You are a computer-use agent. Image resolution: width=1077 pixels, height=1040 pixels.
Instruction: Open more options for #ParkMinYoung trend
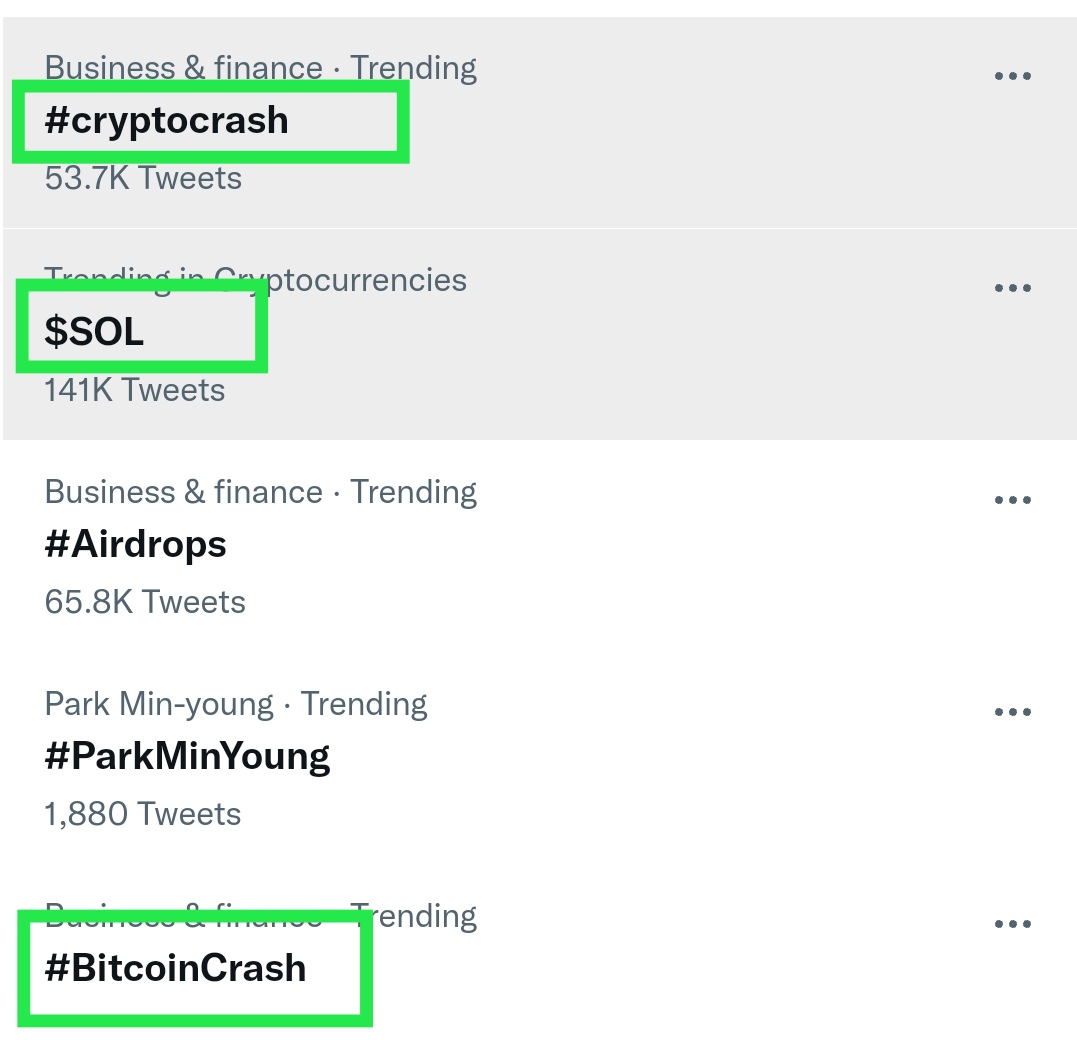click(x=1012, y=712)
